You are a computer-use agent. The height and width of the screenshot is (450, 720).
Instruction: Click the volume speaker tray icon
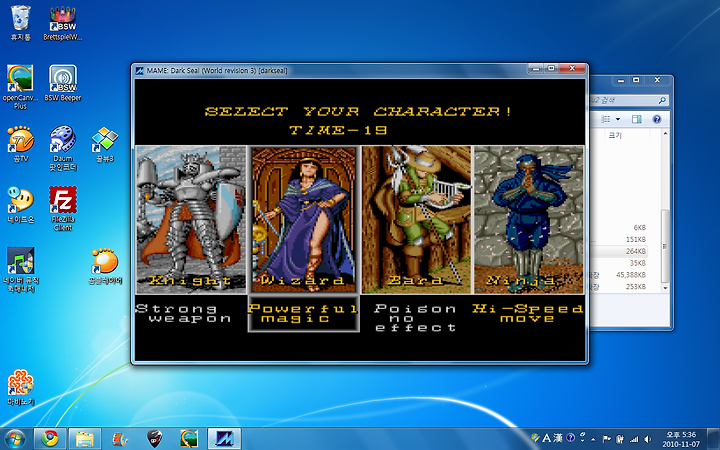pyautogui.click(x=648, y=439)
